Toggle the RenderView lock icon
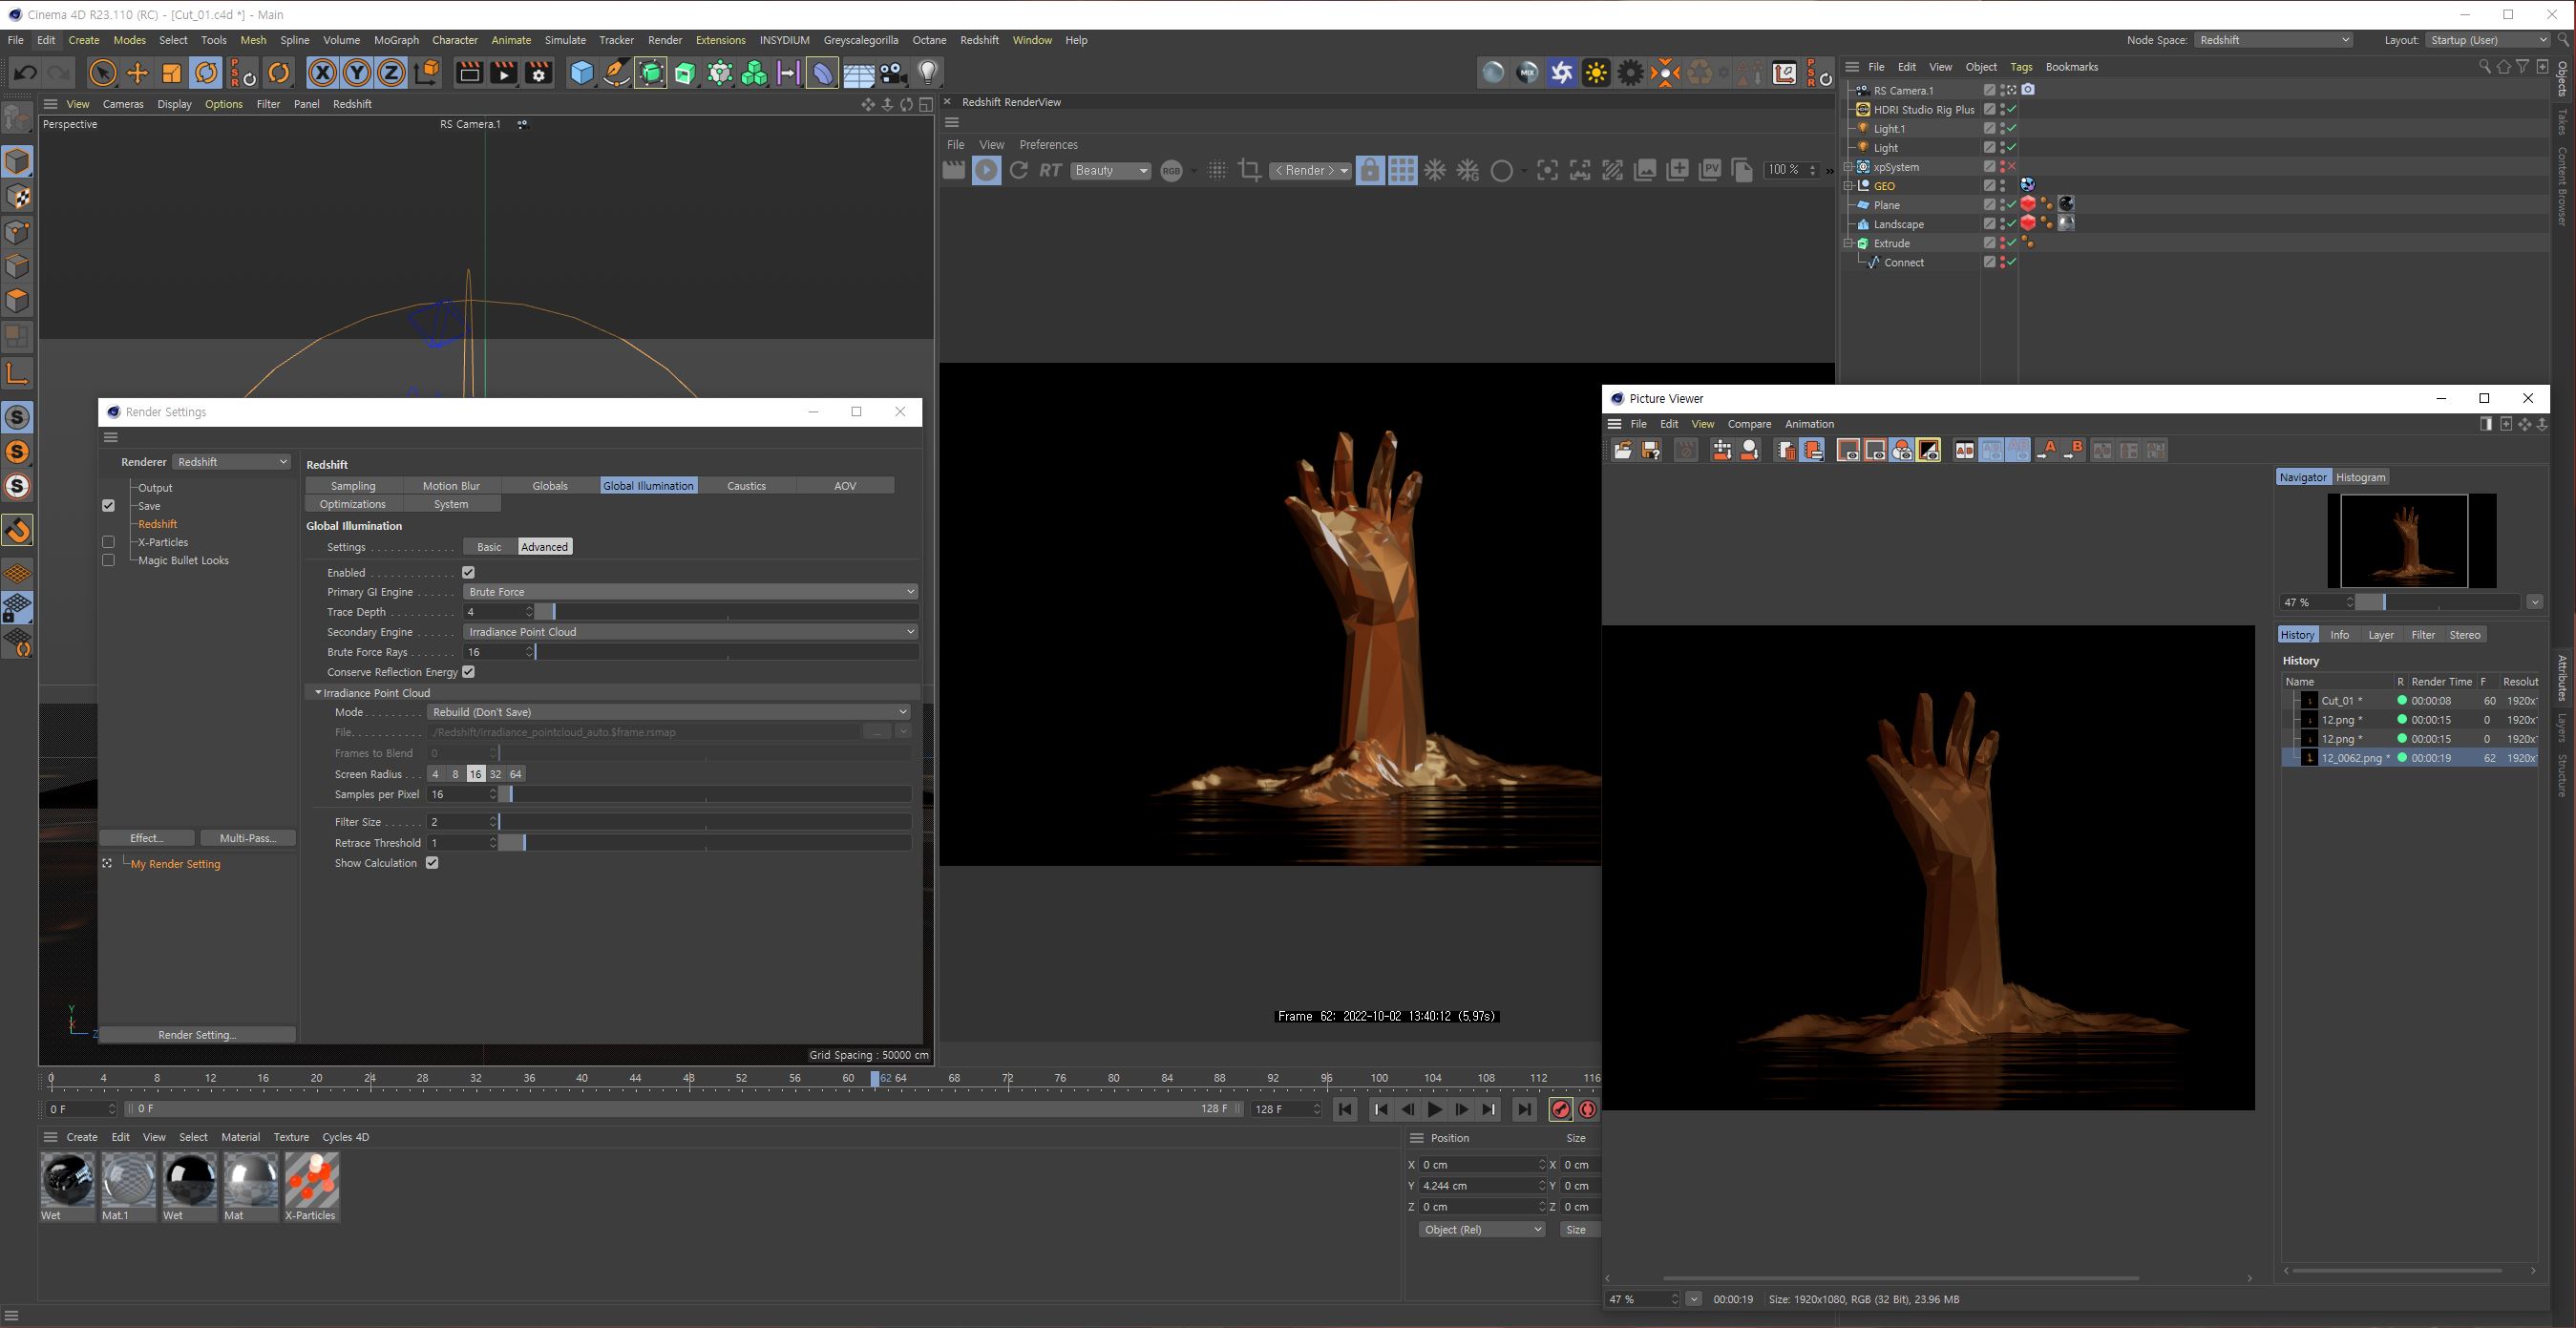 [x=1370, y=171]
